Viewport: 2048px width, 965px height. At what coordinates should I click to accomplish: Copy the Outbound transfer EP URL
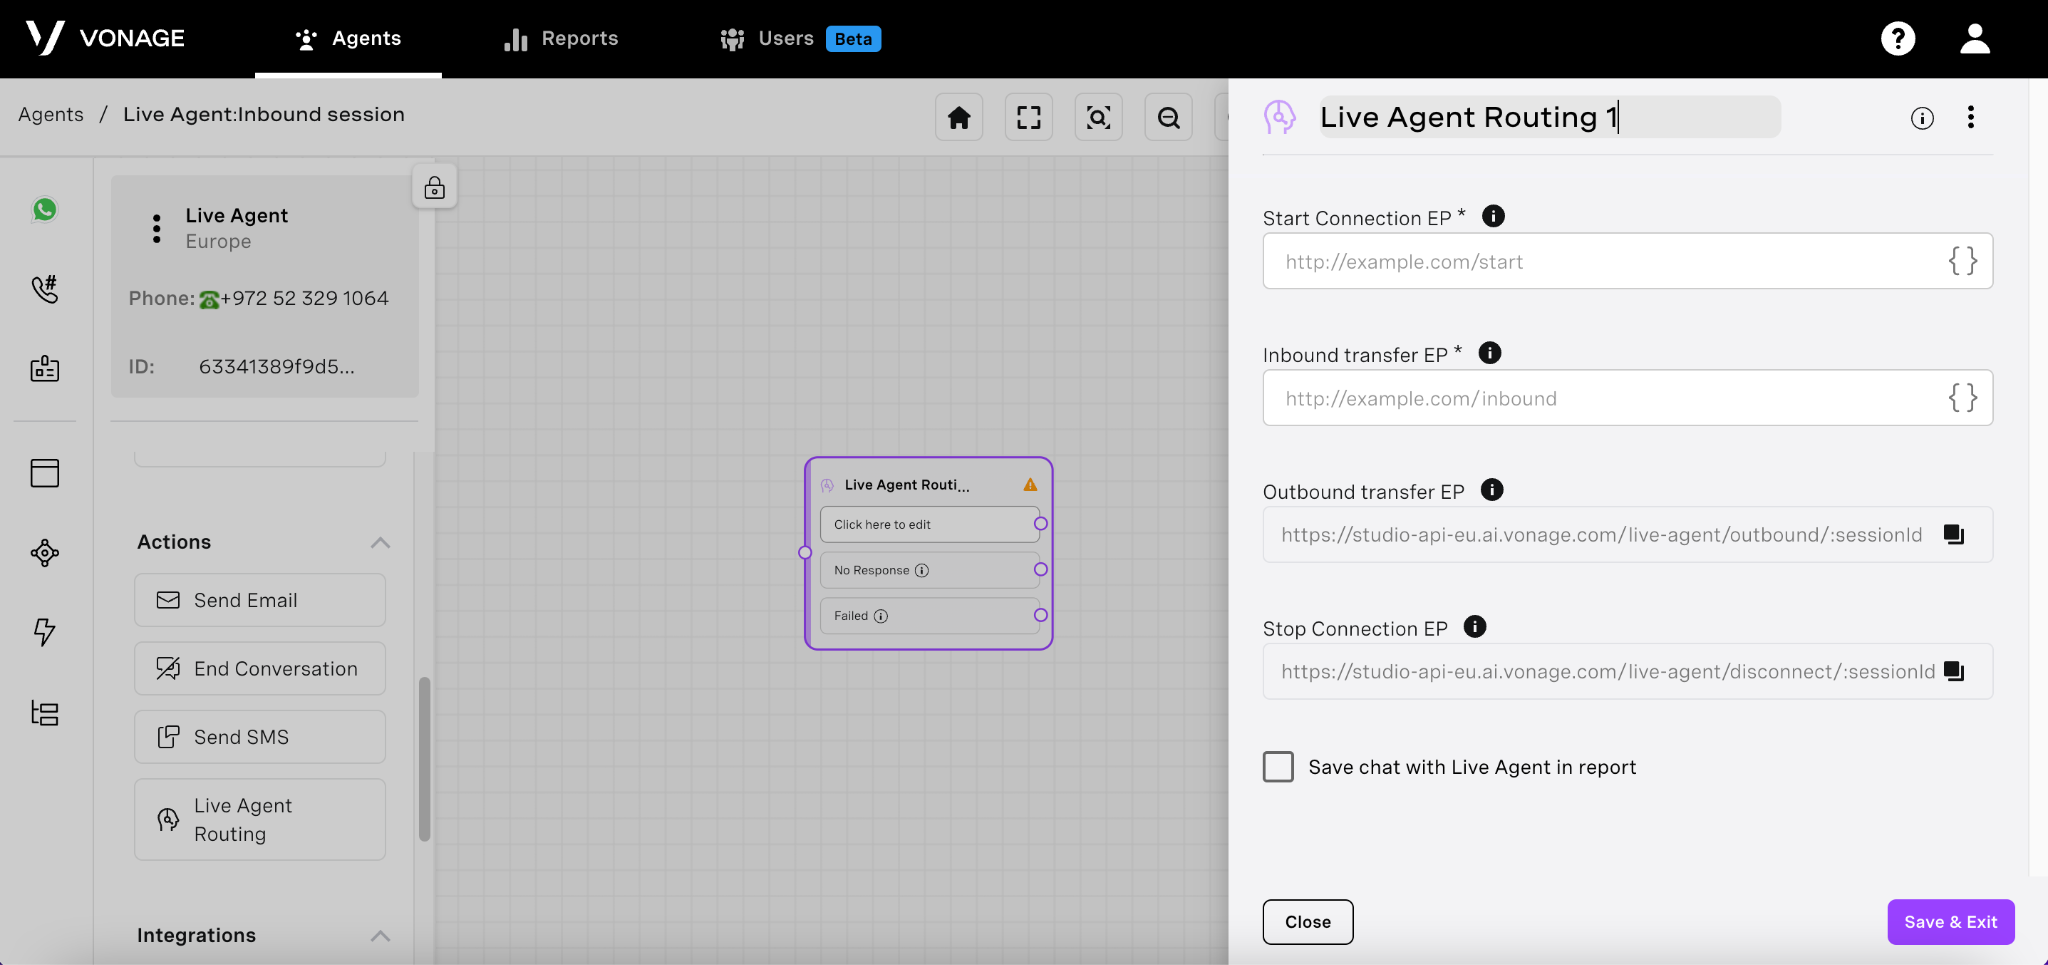pos(1954,534)
